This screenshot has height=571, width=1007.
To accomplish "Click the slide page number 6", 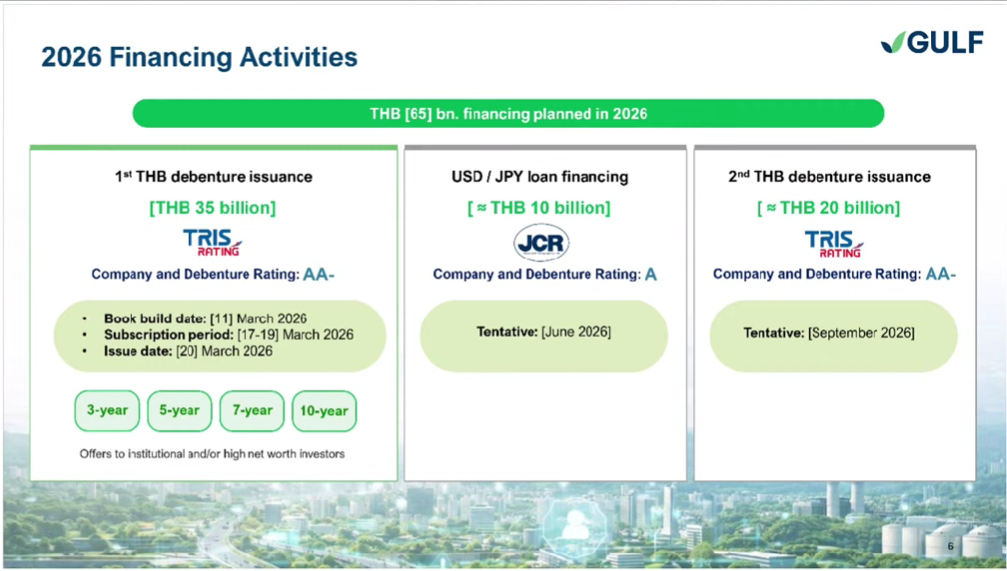I will pos(950,546).
